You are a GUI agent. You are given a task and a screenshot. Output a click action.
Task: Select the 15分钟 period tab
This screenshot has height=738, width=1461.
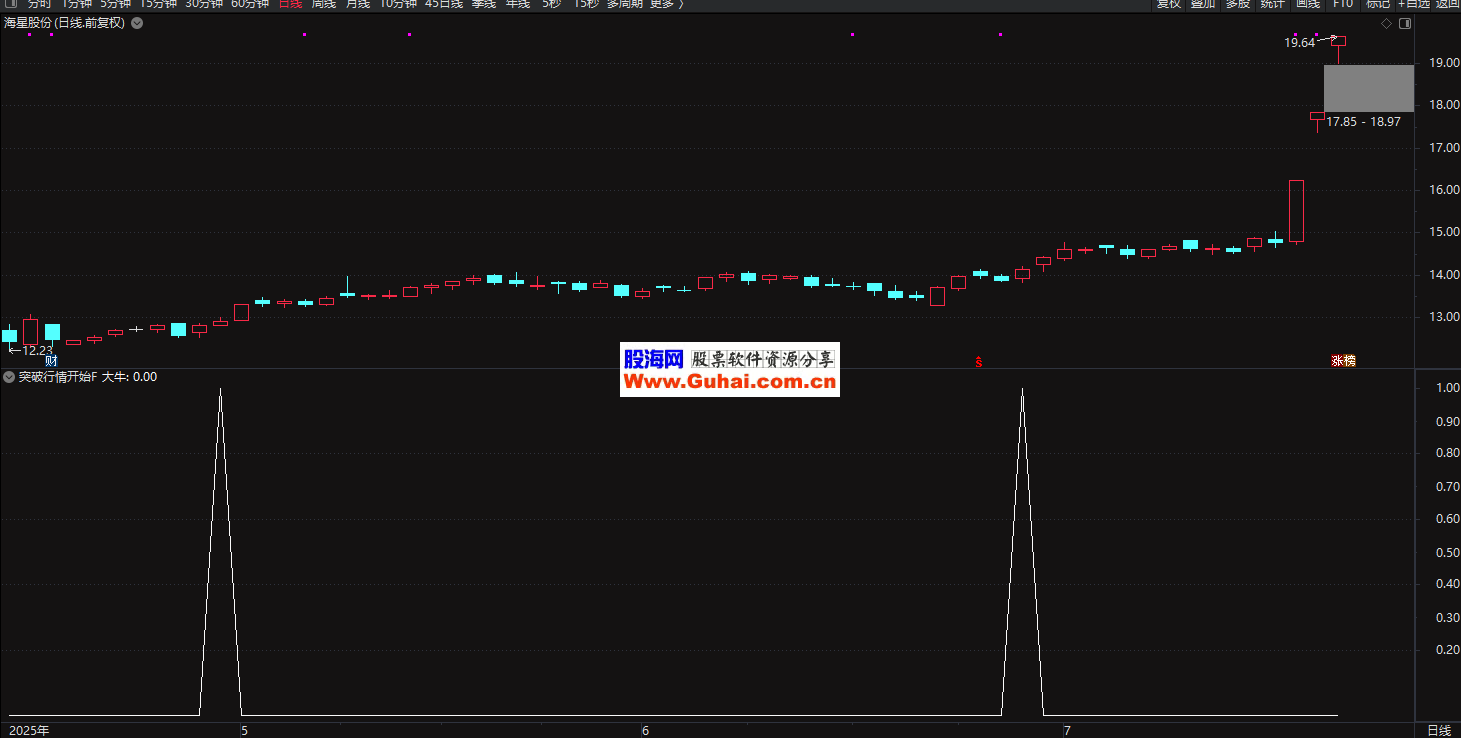click(x=157, y=4)
